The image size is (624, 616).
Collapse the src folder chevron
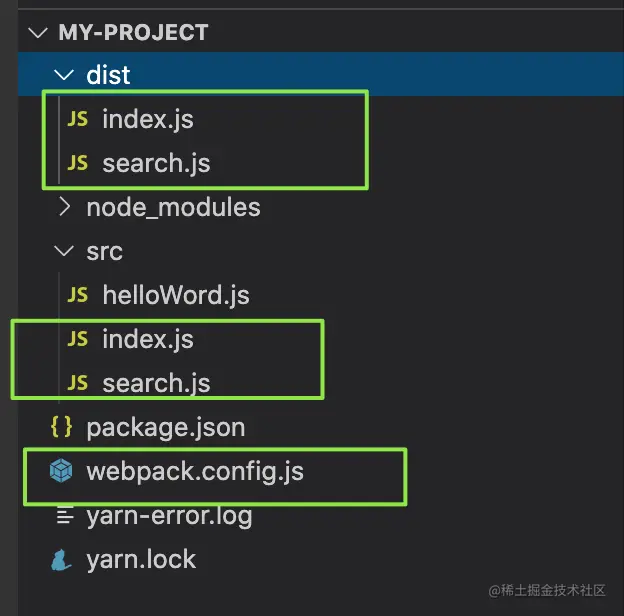tap(64, 251)
